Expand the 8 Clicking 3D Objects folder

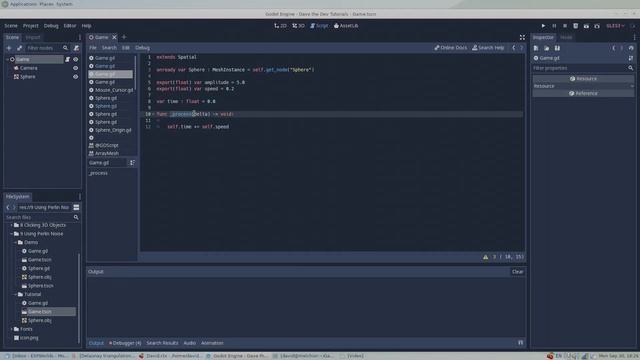[11, 225]
